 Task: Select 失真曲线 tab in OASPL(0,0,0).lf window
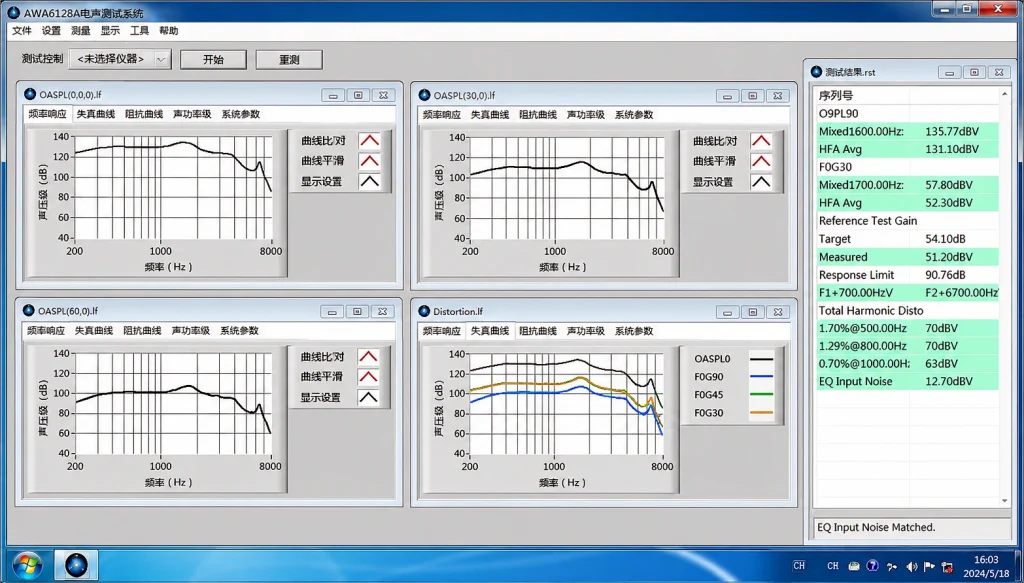click(95, 114)
